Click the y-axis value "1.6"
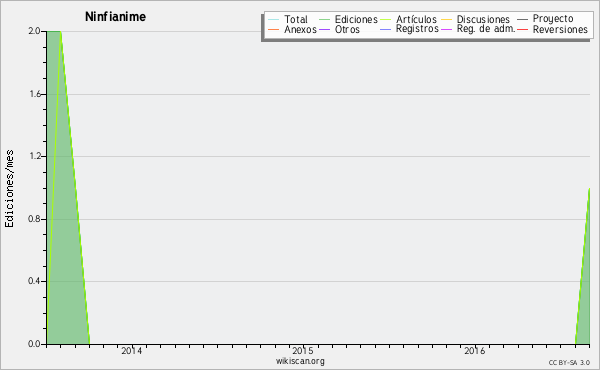This screenshot has height=370, width=600. [35, 94]
